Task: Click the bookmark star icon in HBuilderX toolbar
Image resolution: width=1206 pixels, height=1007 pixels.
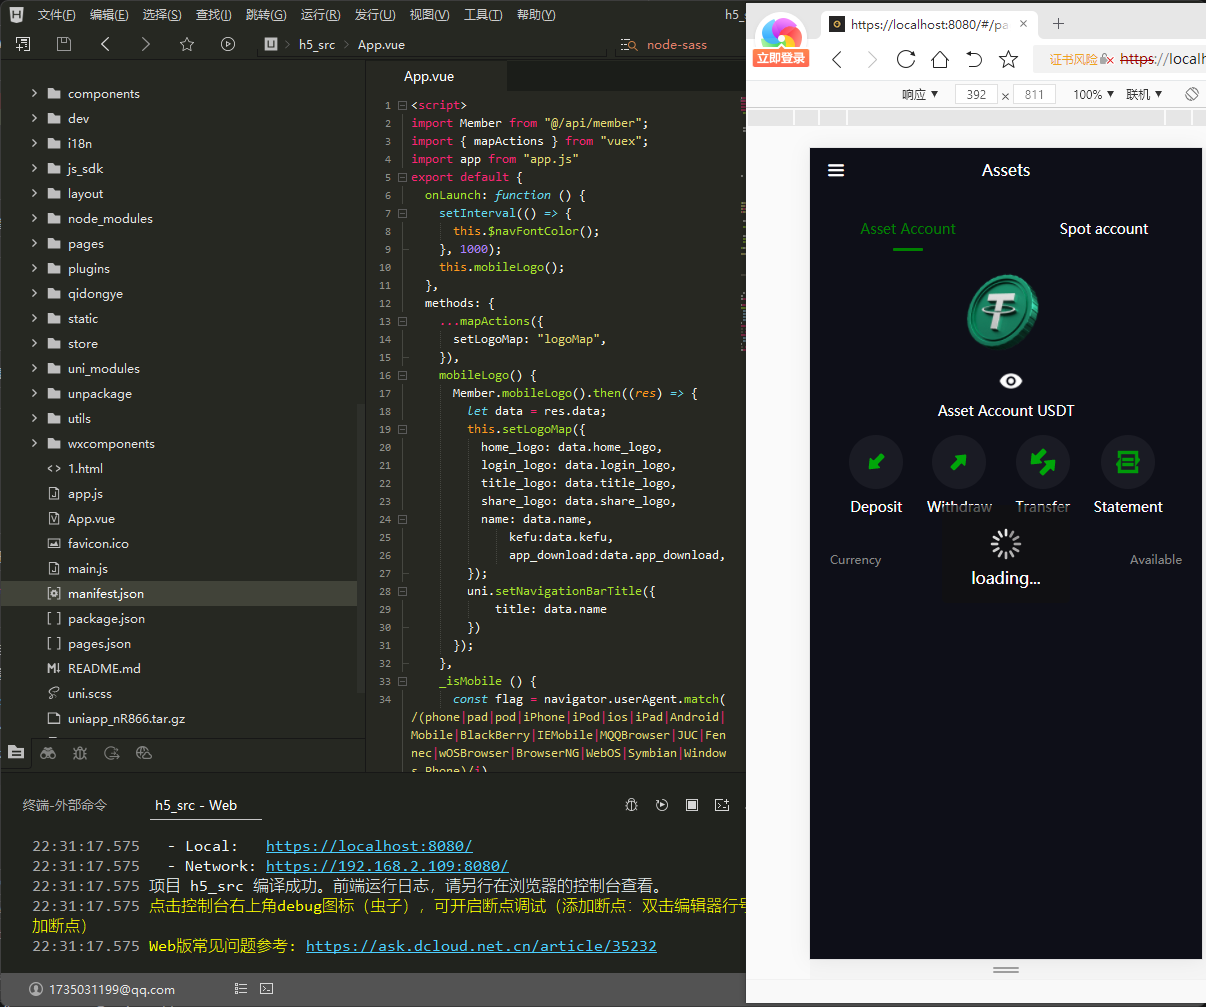Action: [x=186, y=44]
